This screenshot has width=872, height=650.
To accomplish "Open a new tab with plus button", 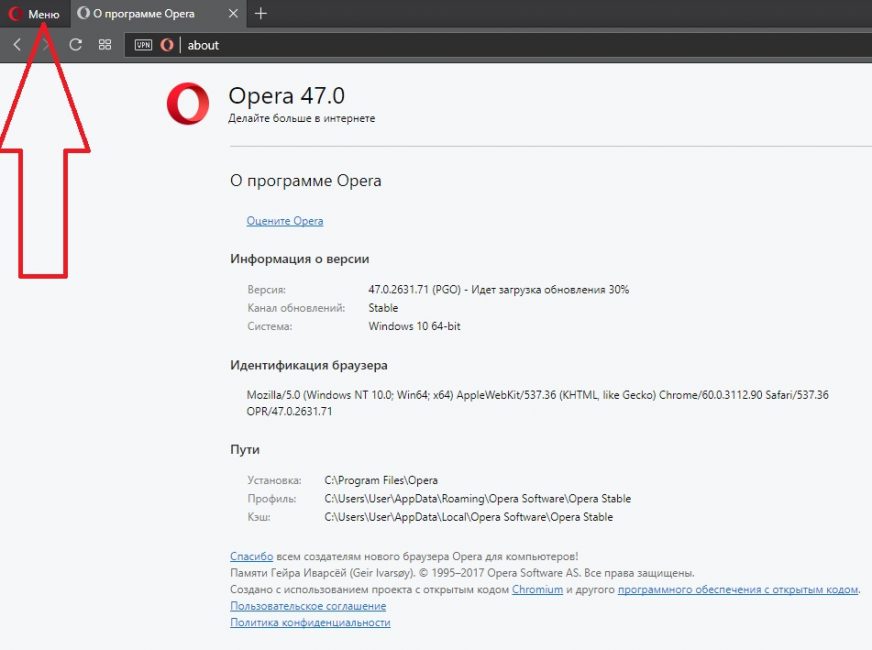I will pos(261,13).
